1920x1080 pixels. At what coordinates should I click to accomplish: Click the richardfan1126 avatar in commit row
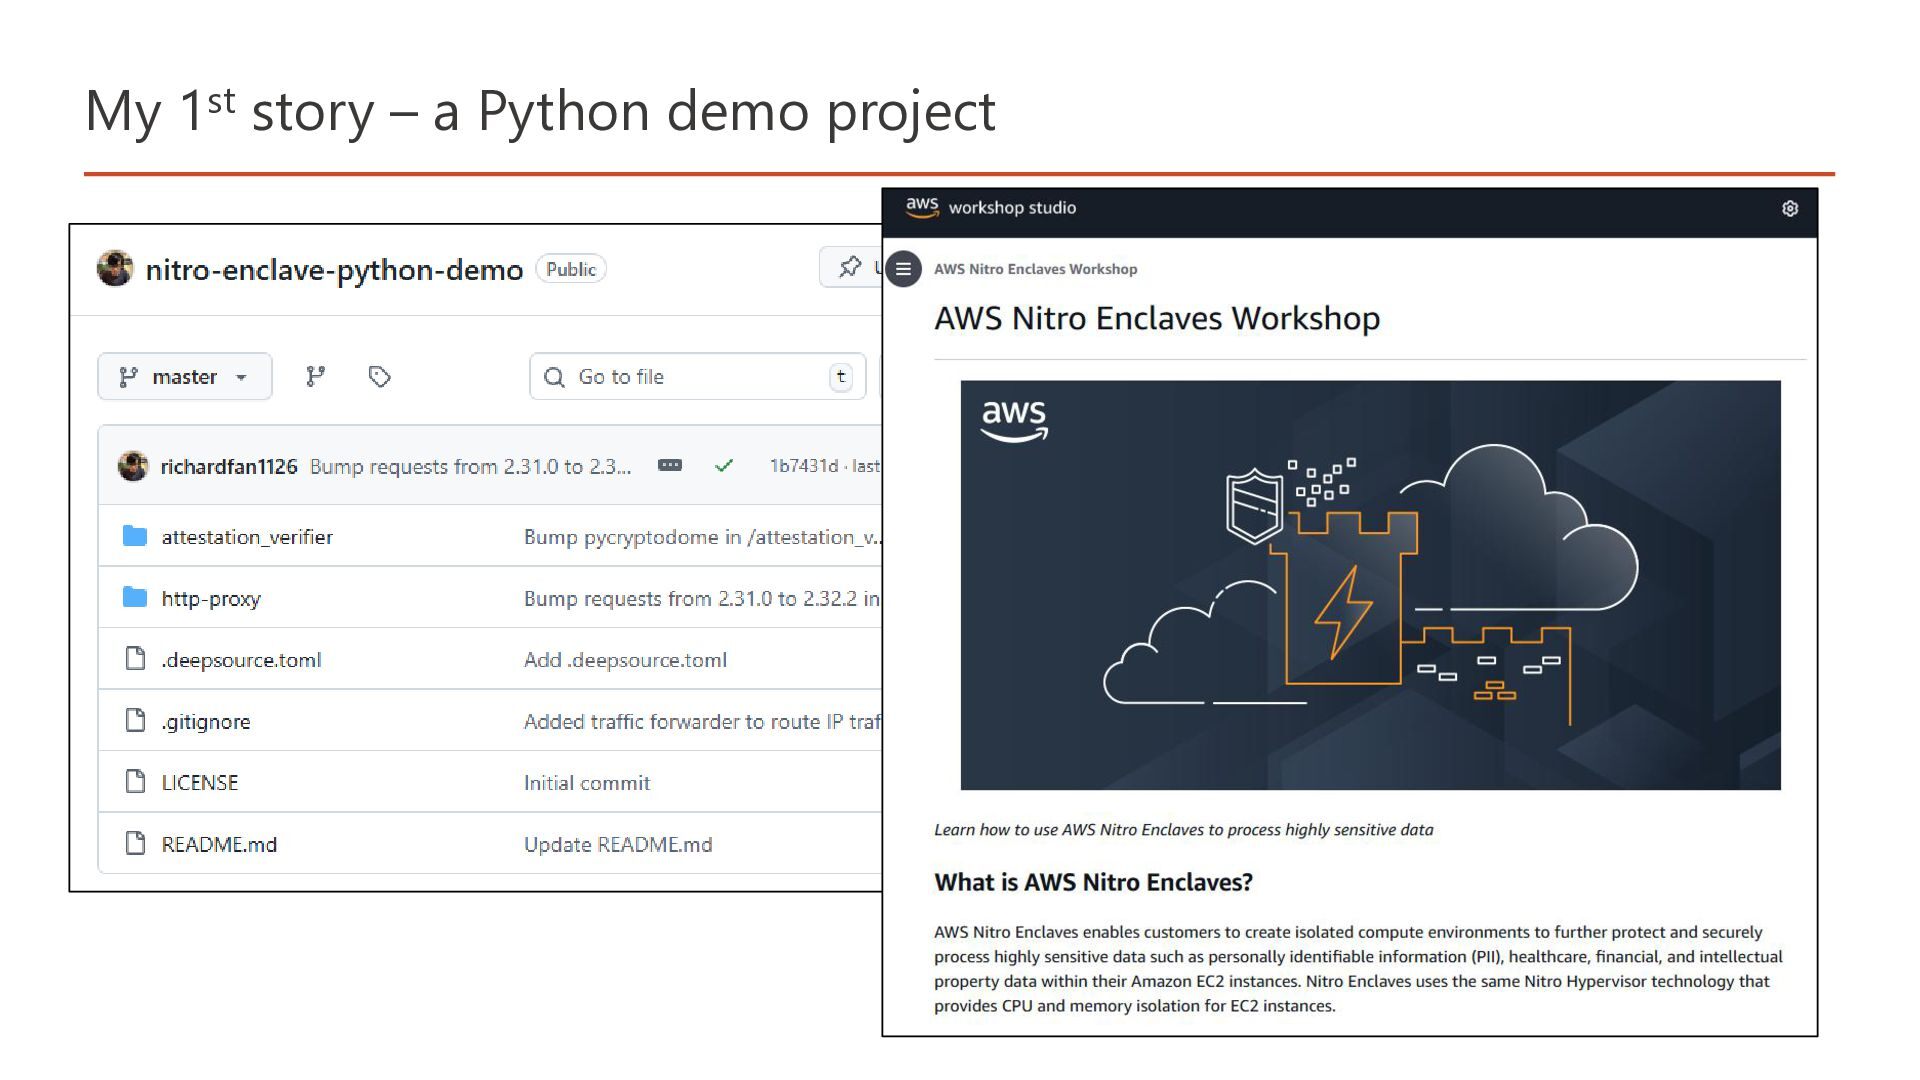click(x=133, y=466)
